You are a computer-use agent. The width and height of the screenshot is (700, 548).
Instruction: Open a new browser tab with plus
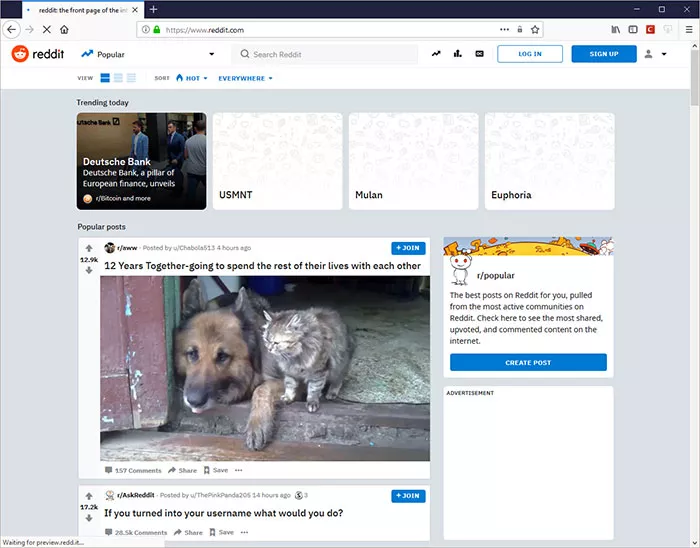[153, 9]
